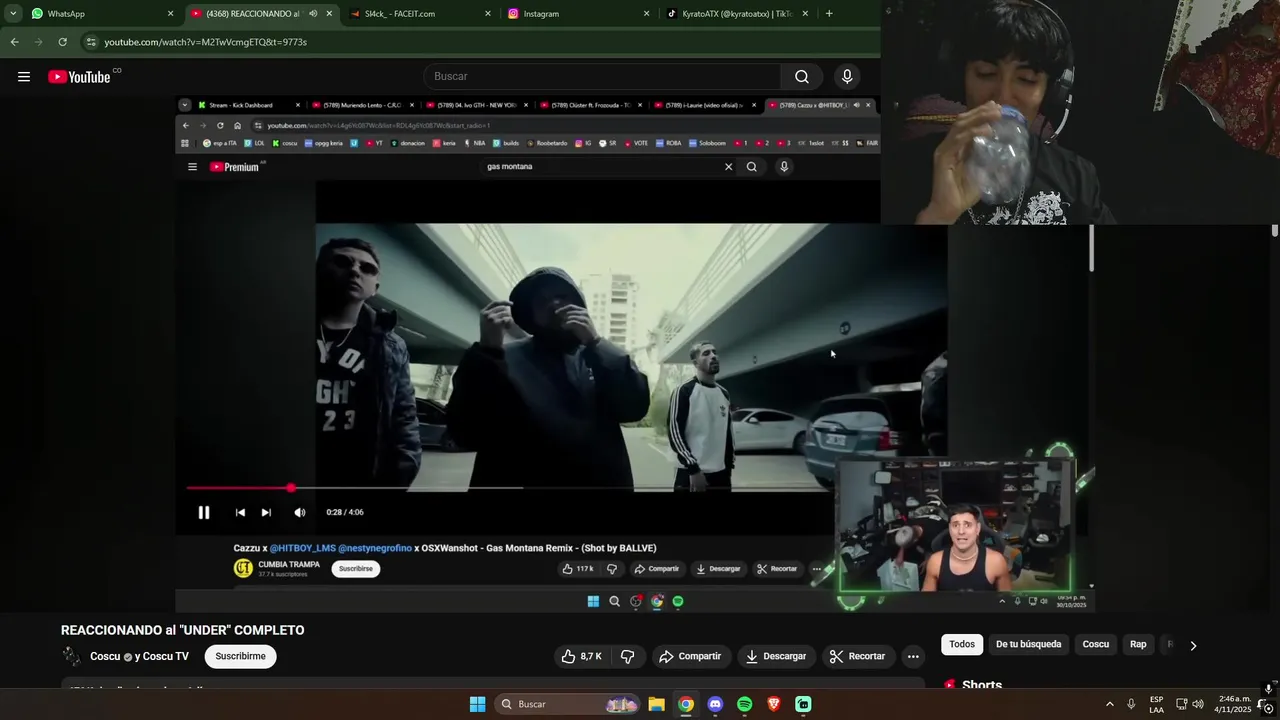Viewport: 1280px width, 720px height.
Task: Open the YouTube guide hamburger menu
Action: (x=24, y=77)
